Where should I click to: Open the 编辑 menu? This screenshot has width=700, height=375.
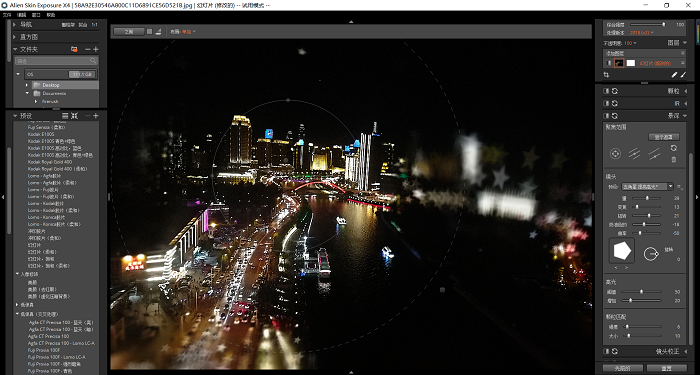click(x=21, y=15)
